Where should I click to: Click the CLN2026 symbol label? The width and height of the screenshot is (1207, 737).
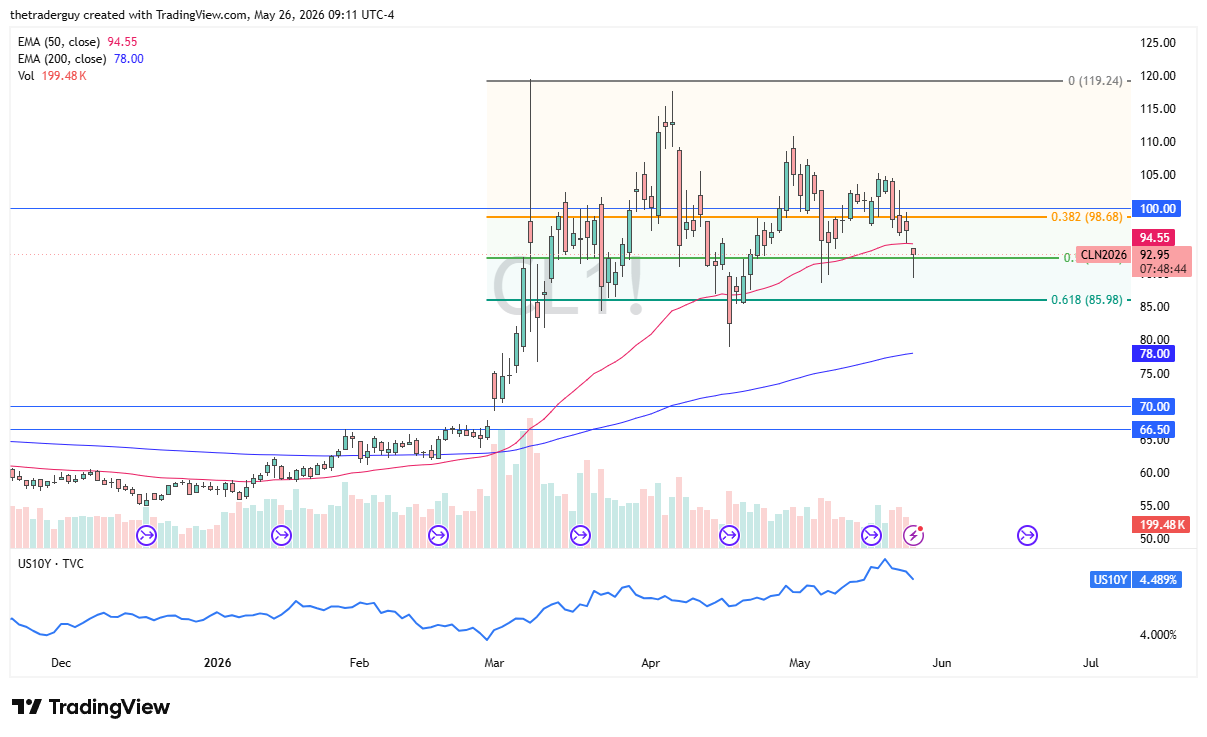tap(1104, 255)
